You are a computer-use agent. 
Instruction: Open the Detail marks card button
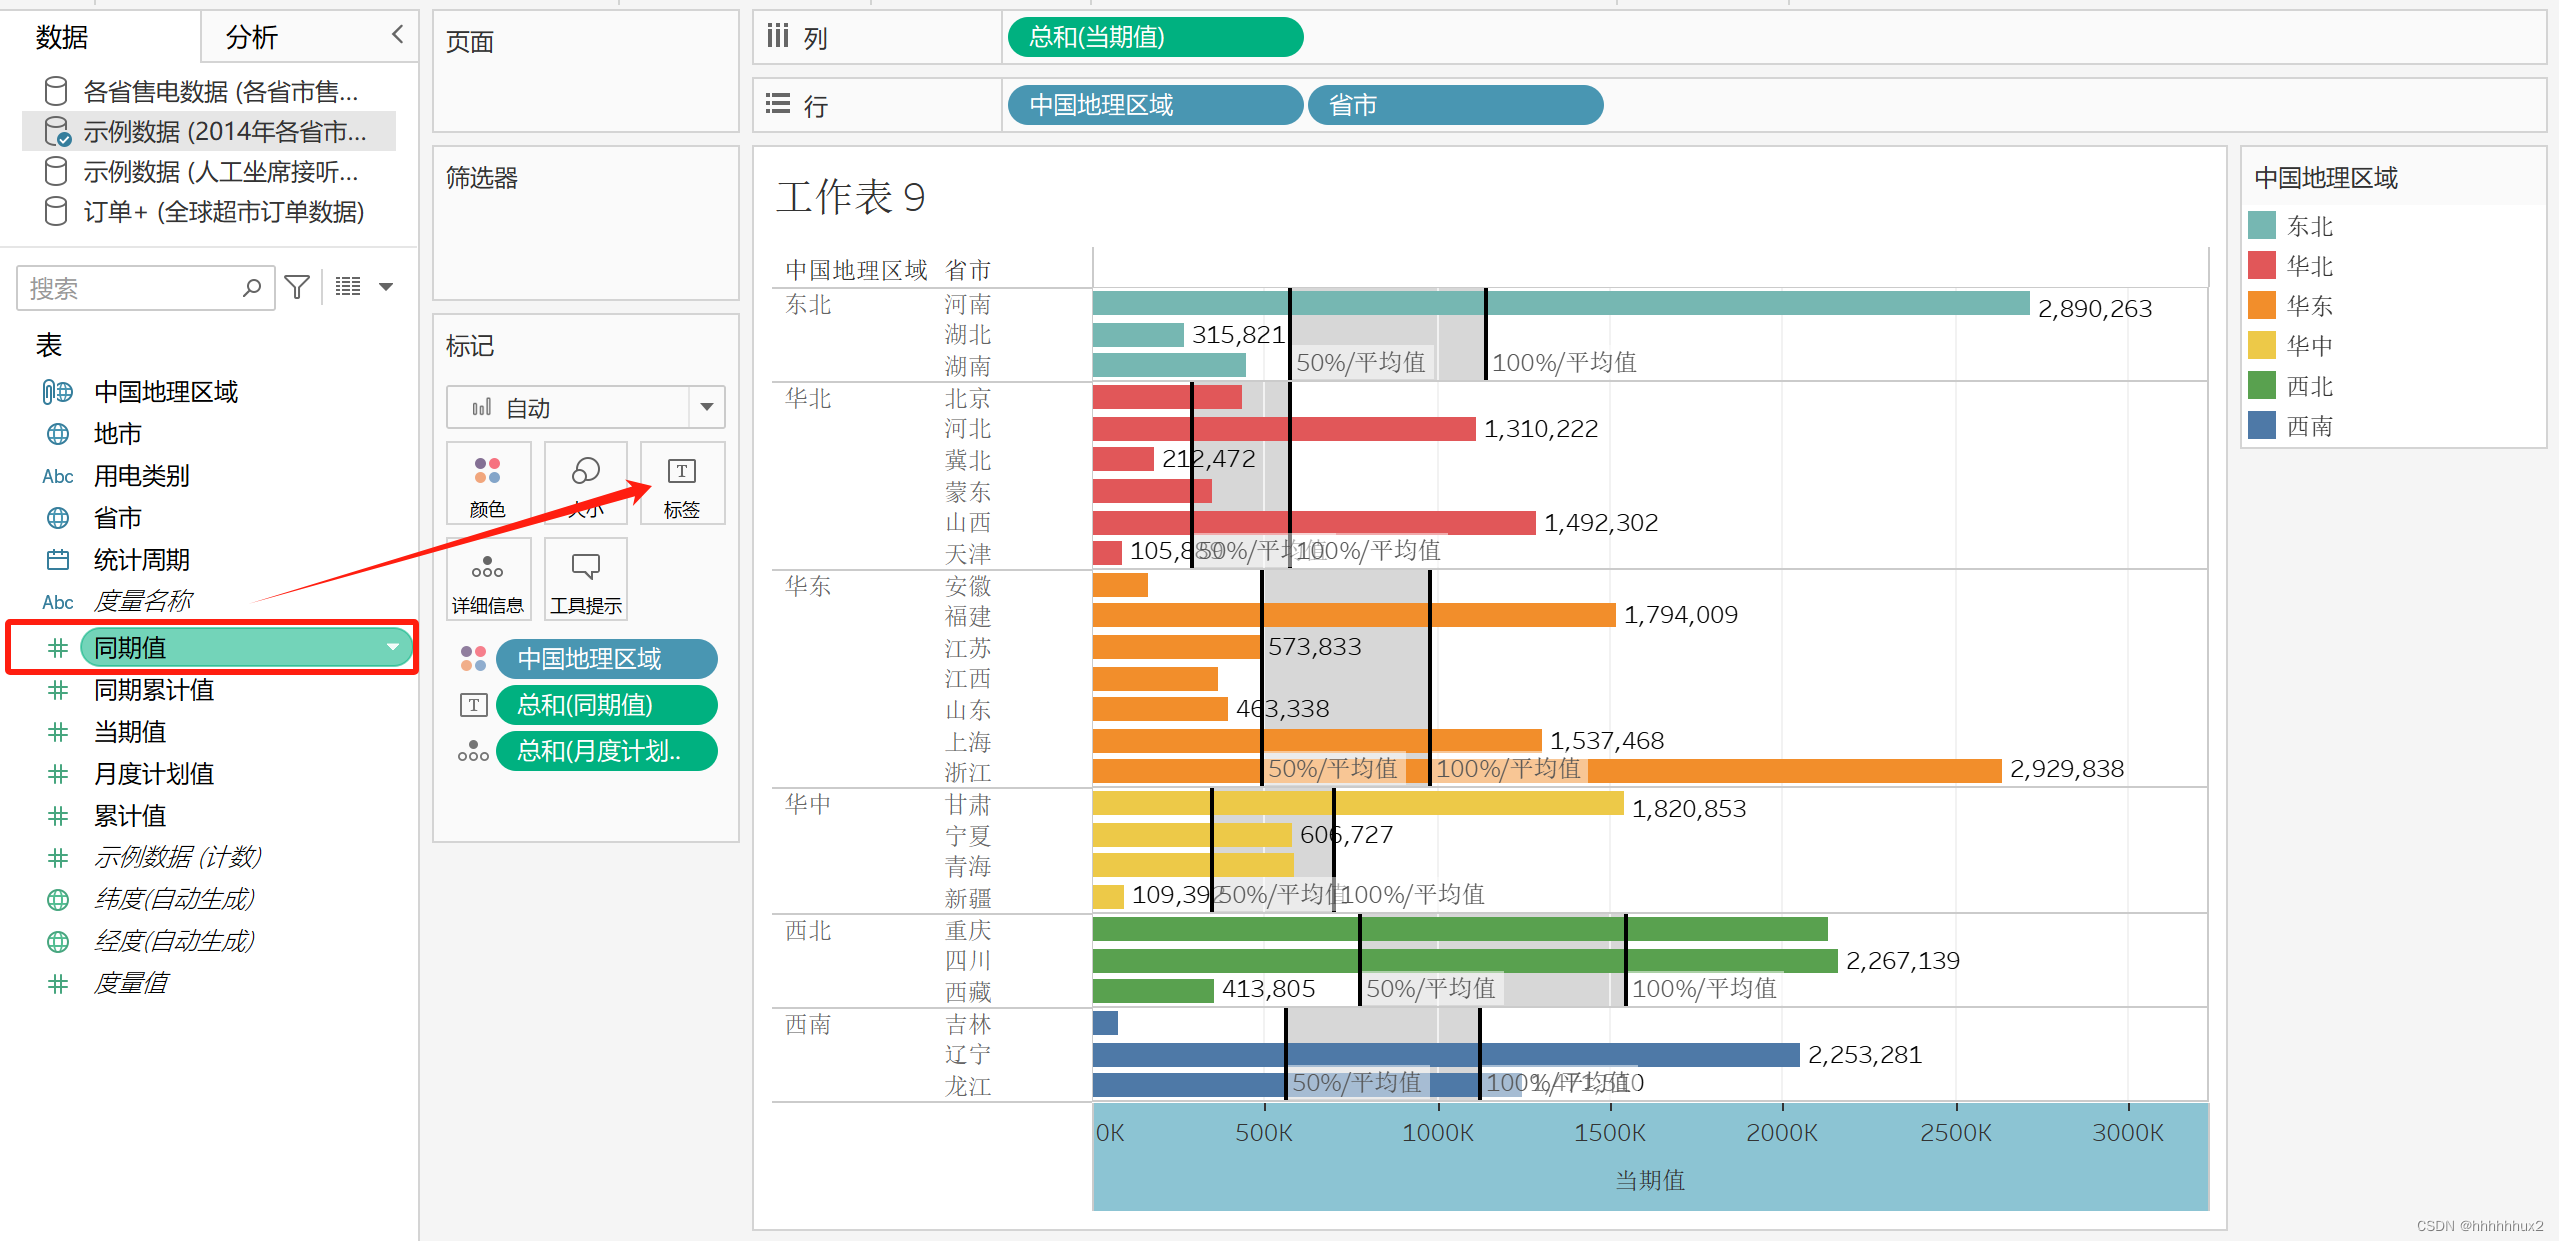487,580
